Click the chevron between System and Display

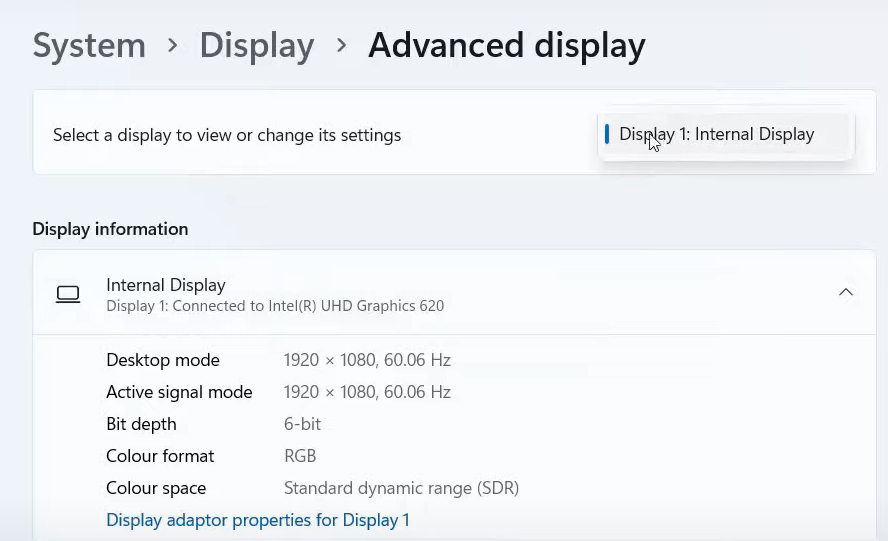point(173,45)
